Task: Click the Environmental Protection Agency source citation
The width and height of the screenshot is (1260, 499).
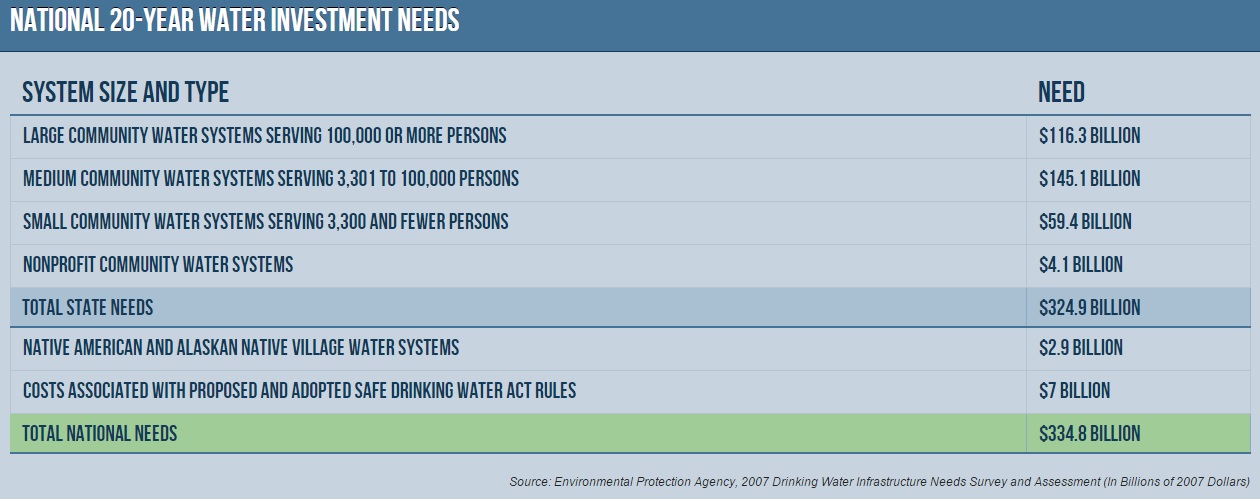Action: tap(879, 482)
